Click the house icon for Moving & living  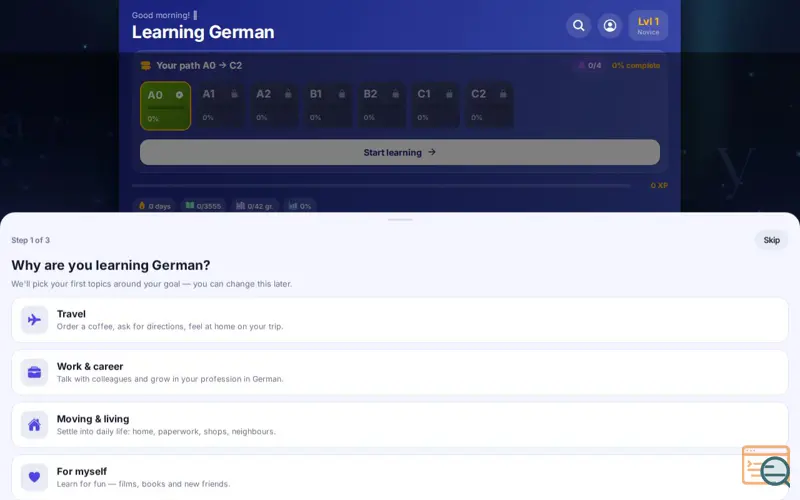(x=34, y=425)
